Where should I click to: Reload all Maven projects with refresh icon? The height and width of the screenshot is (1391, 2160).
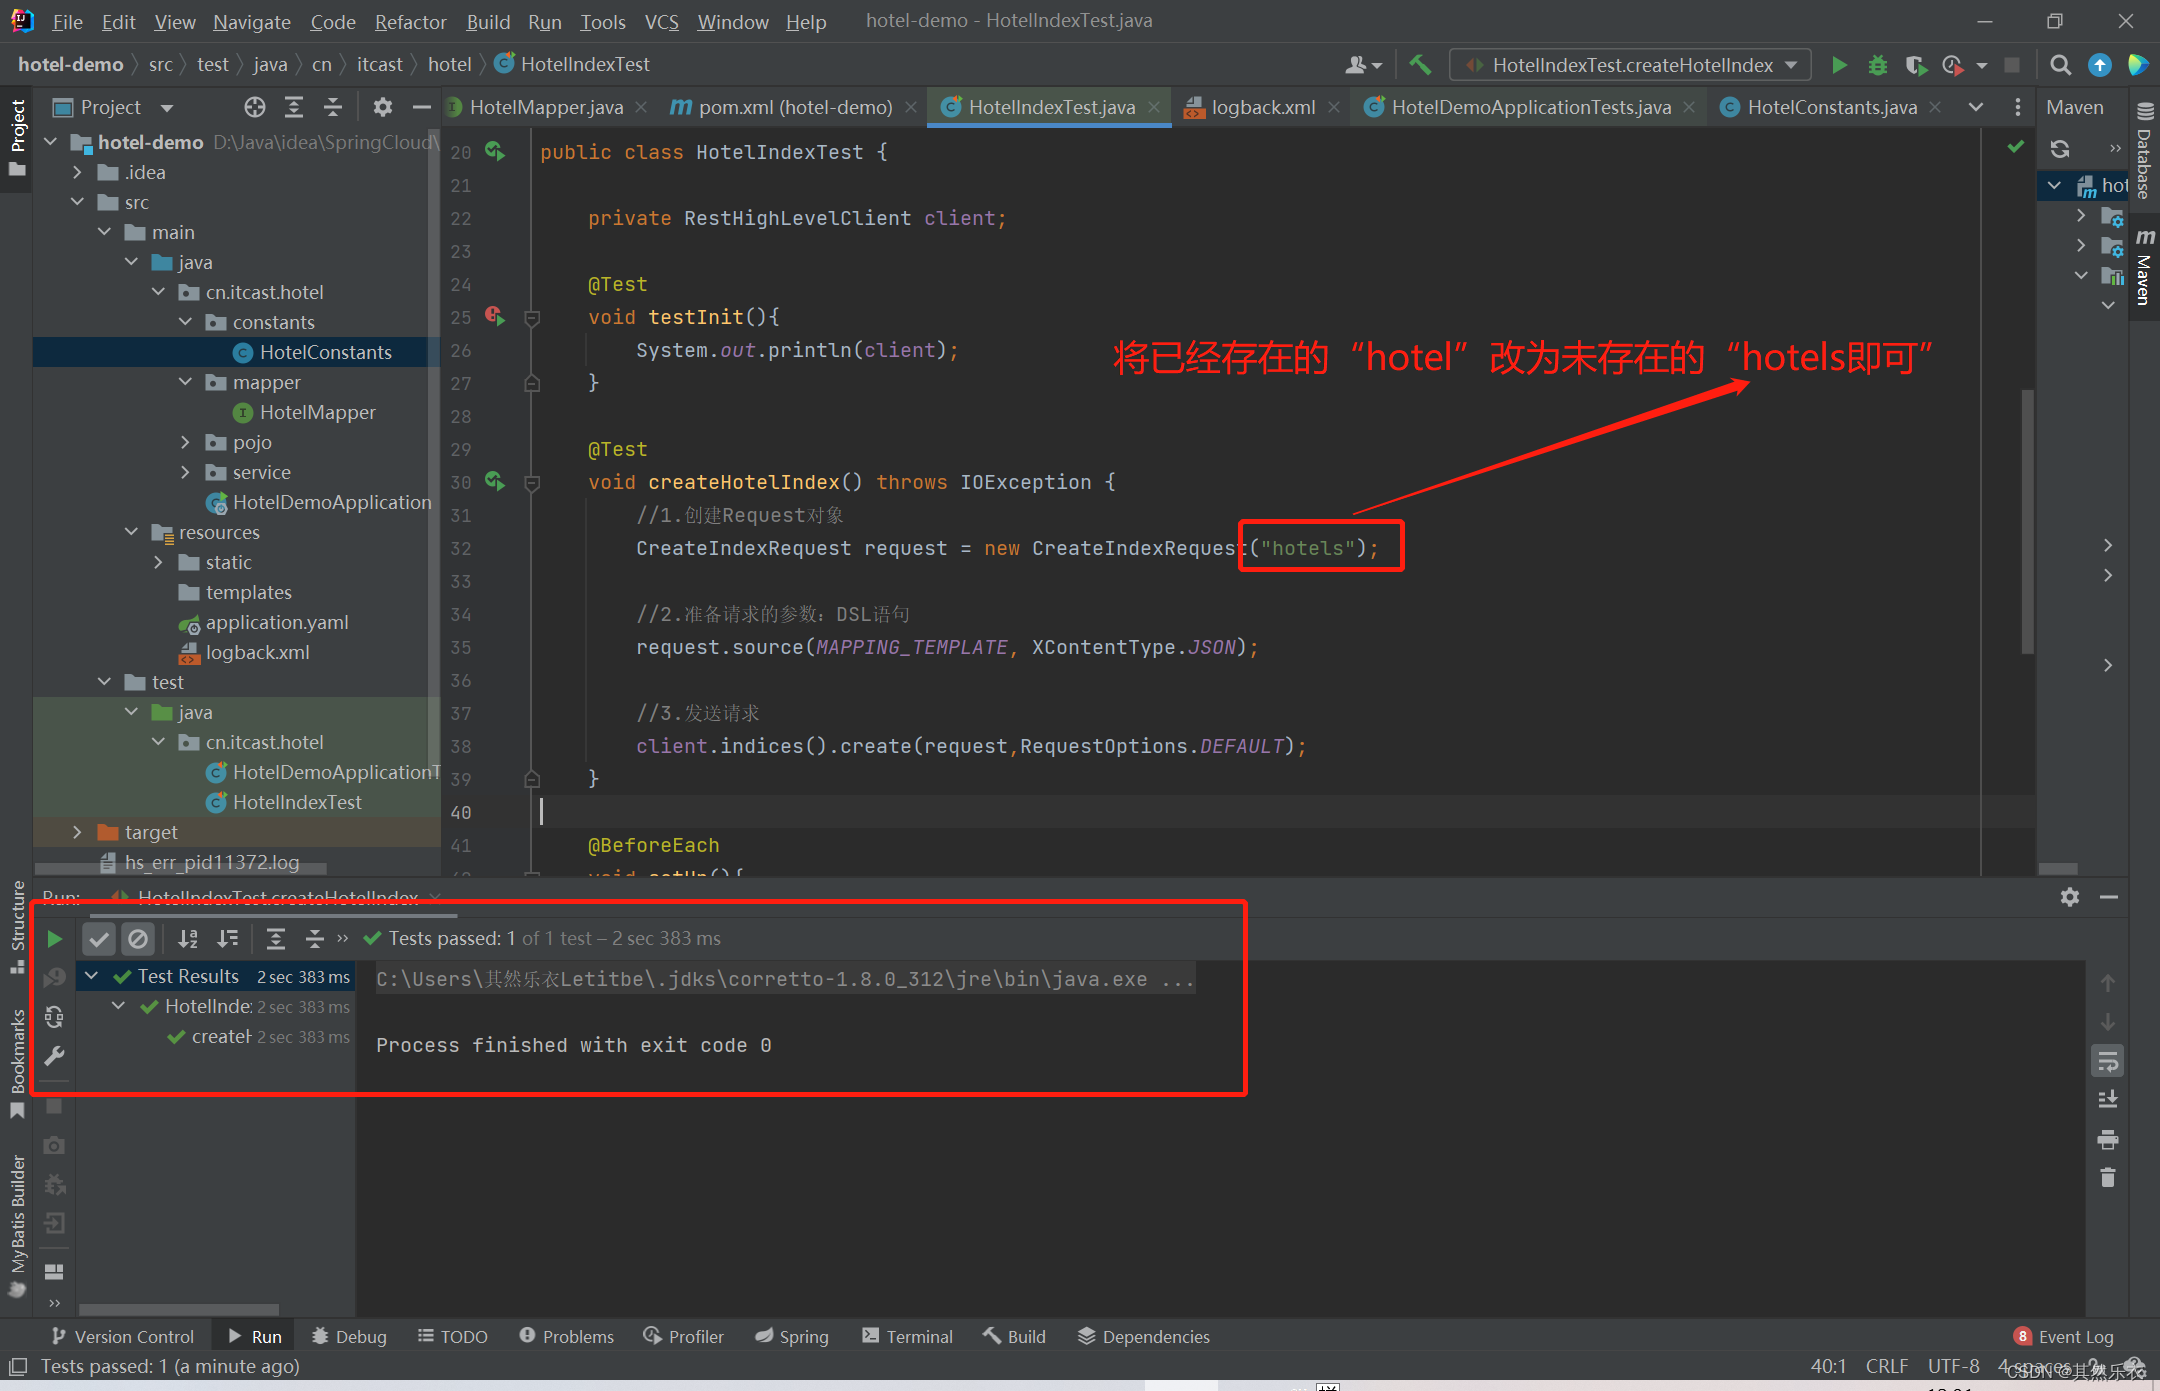coord(2059,148)
